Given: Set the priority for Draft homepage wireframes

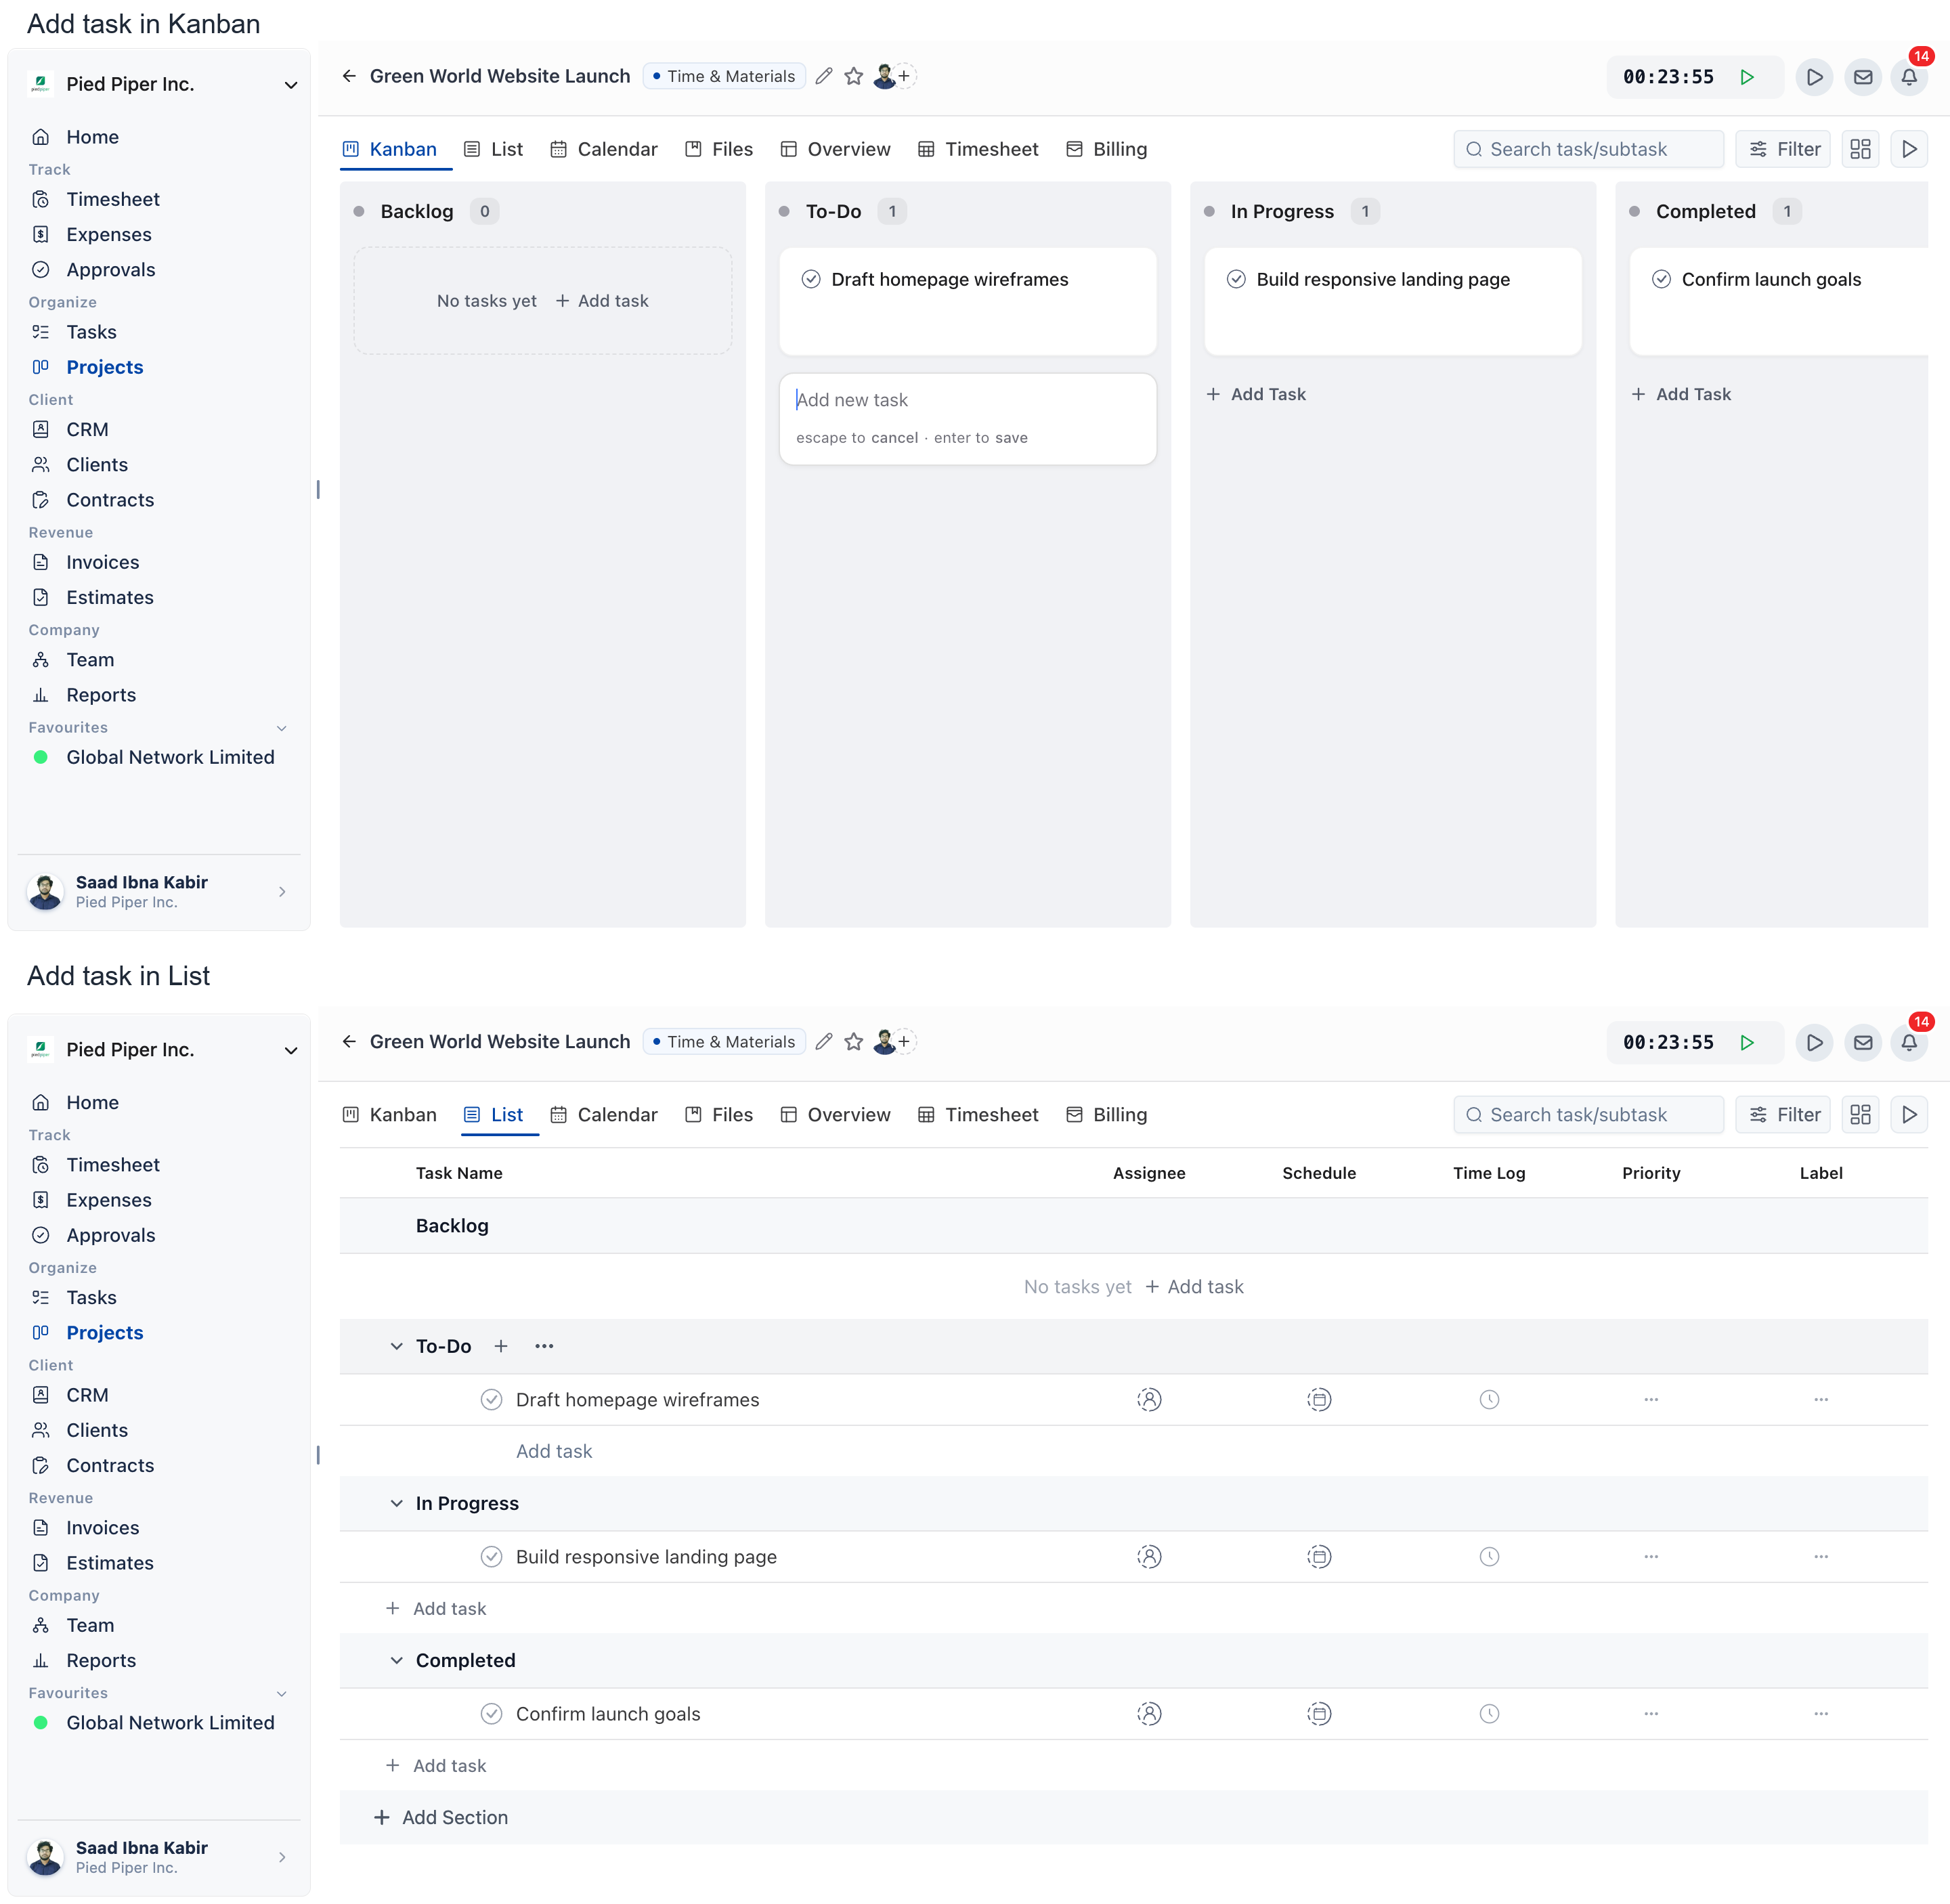Looking at the screenshot, I should coord(1651,1400).
